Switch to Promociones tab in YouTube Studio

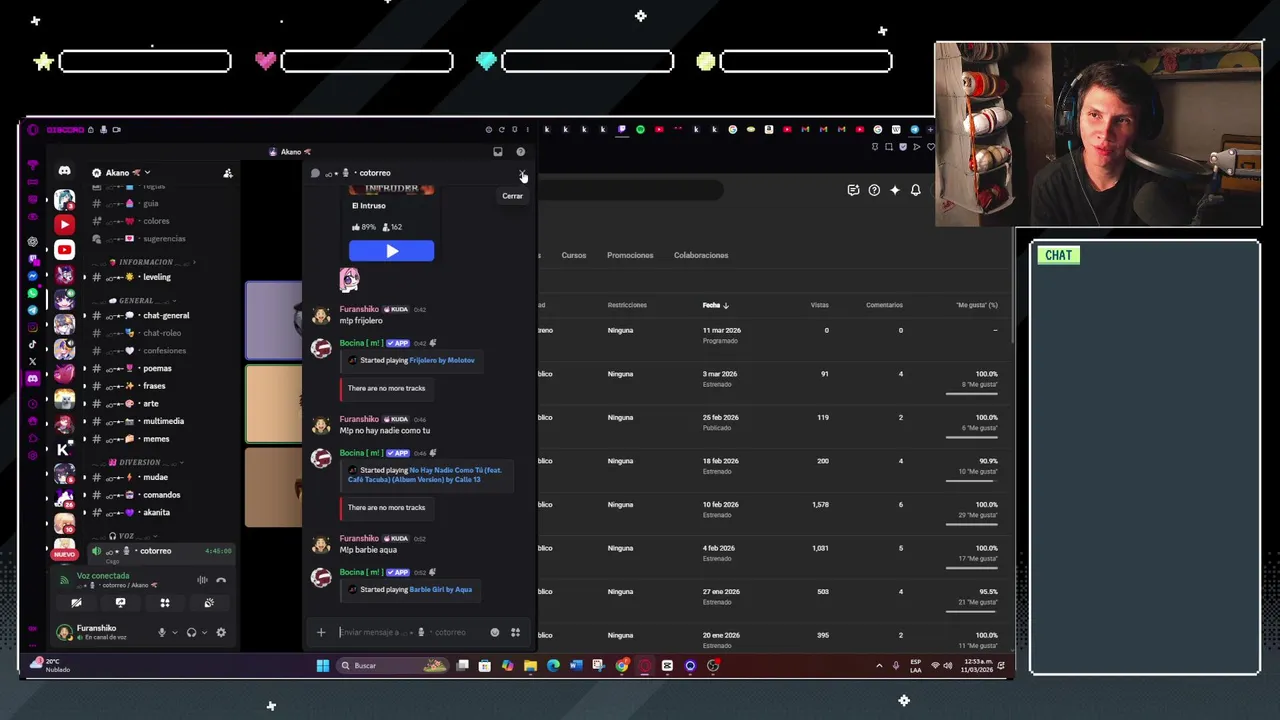click(x=630, y=255)
